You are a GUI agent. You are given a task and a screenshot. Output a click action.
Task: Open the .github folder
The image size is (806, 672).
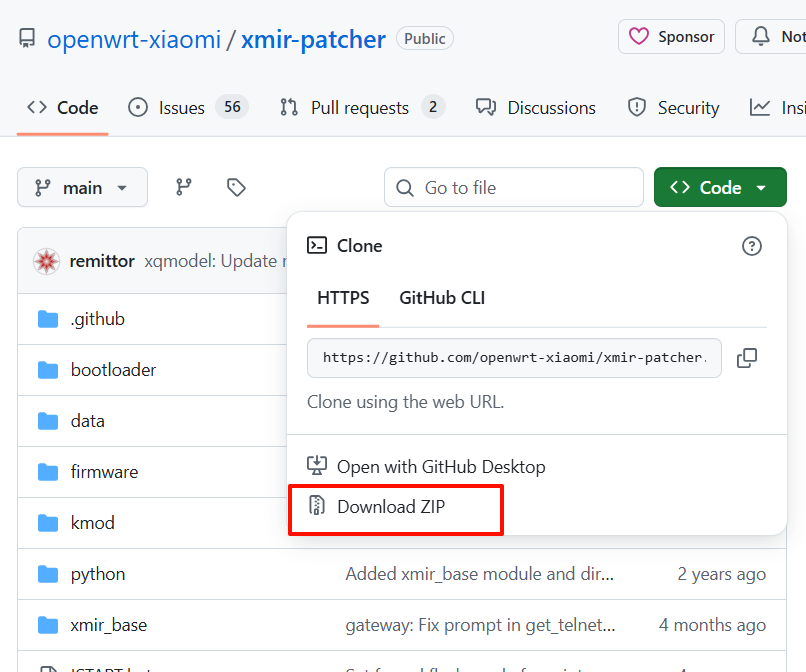[x=97, y=319]
